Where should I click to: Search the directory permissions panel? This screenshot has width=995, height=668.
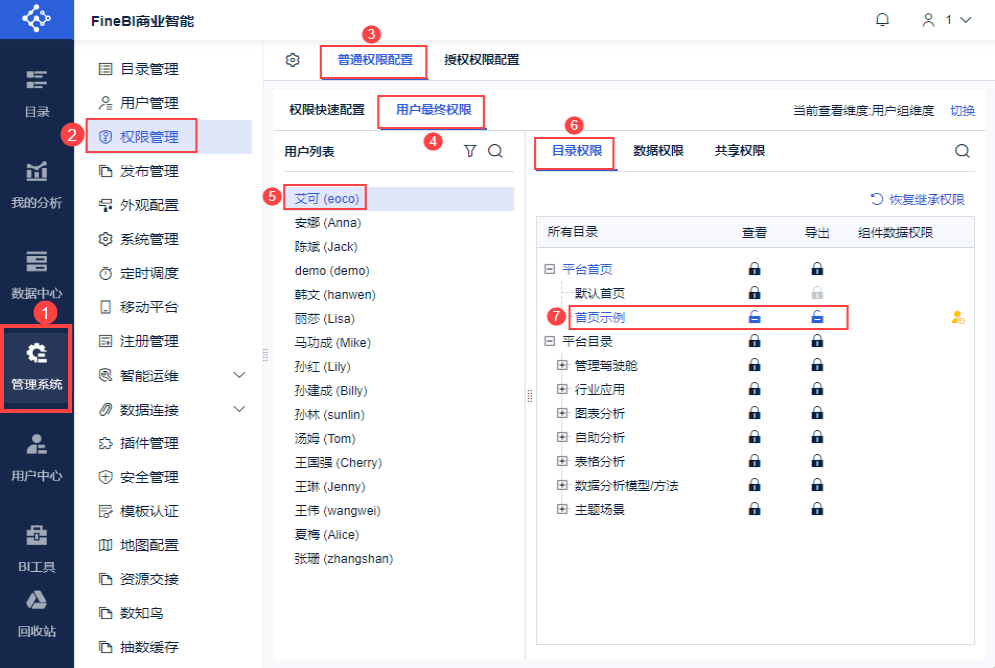point(962,151)
